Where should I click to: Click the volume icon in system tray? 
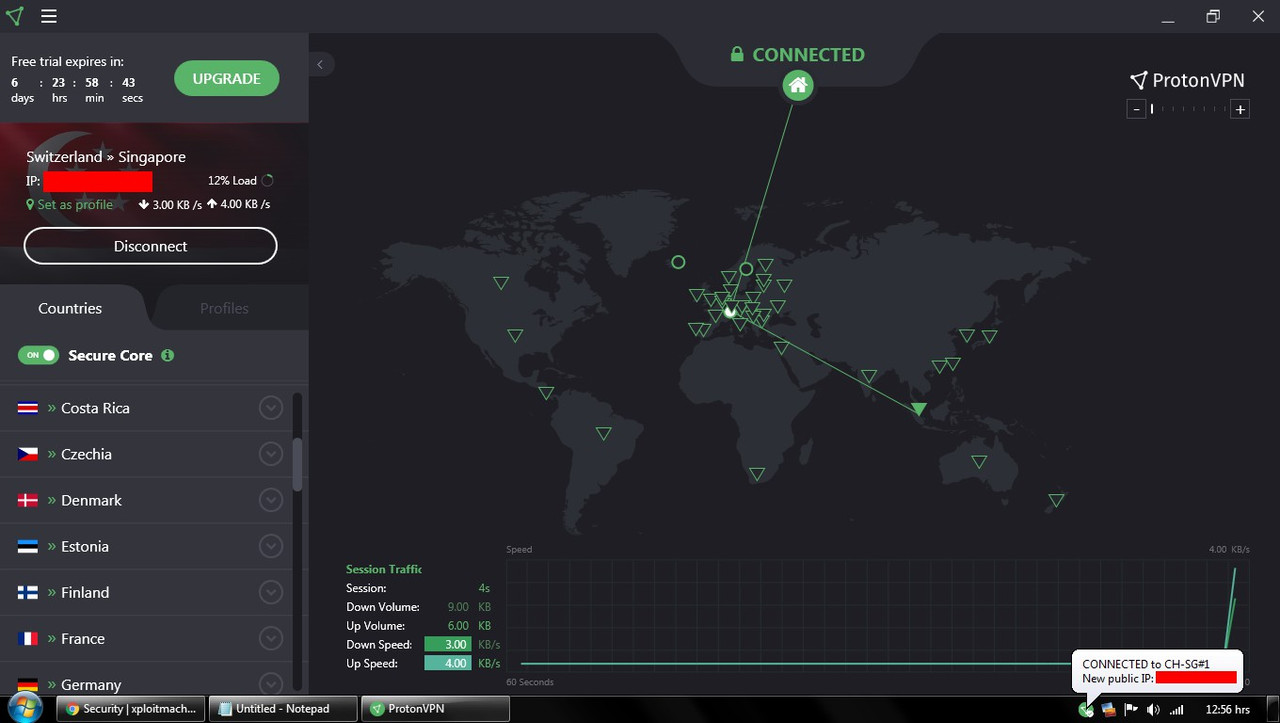click(x=1153, y=709)
